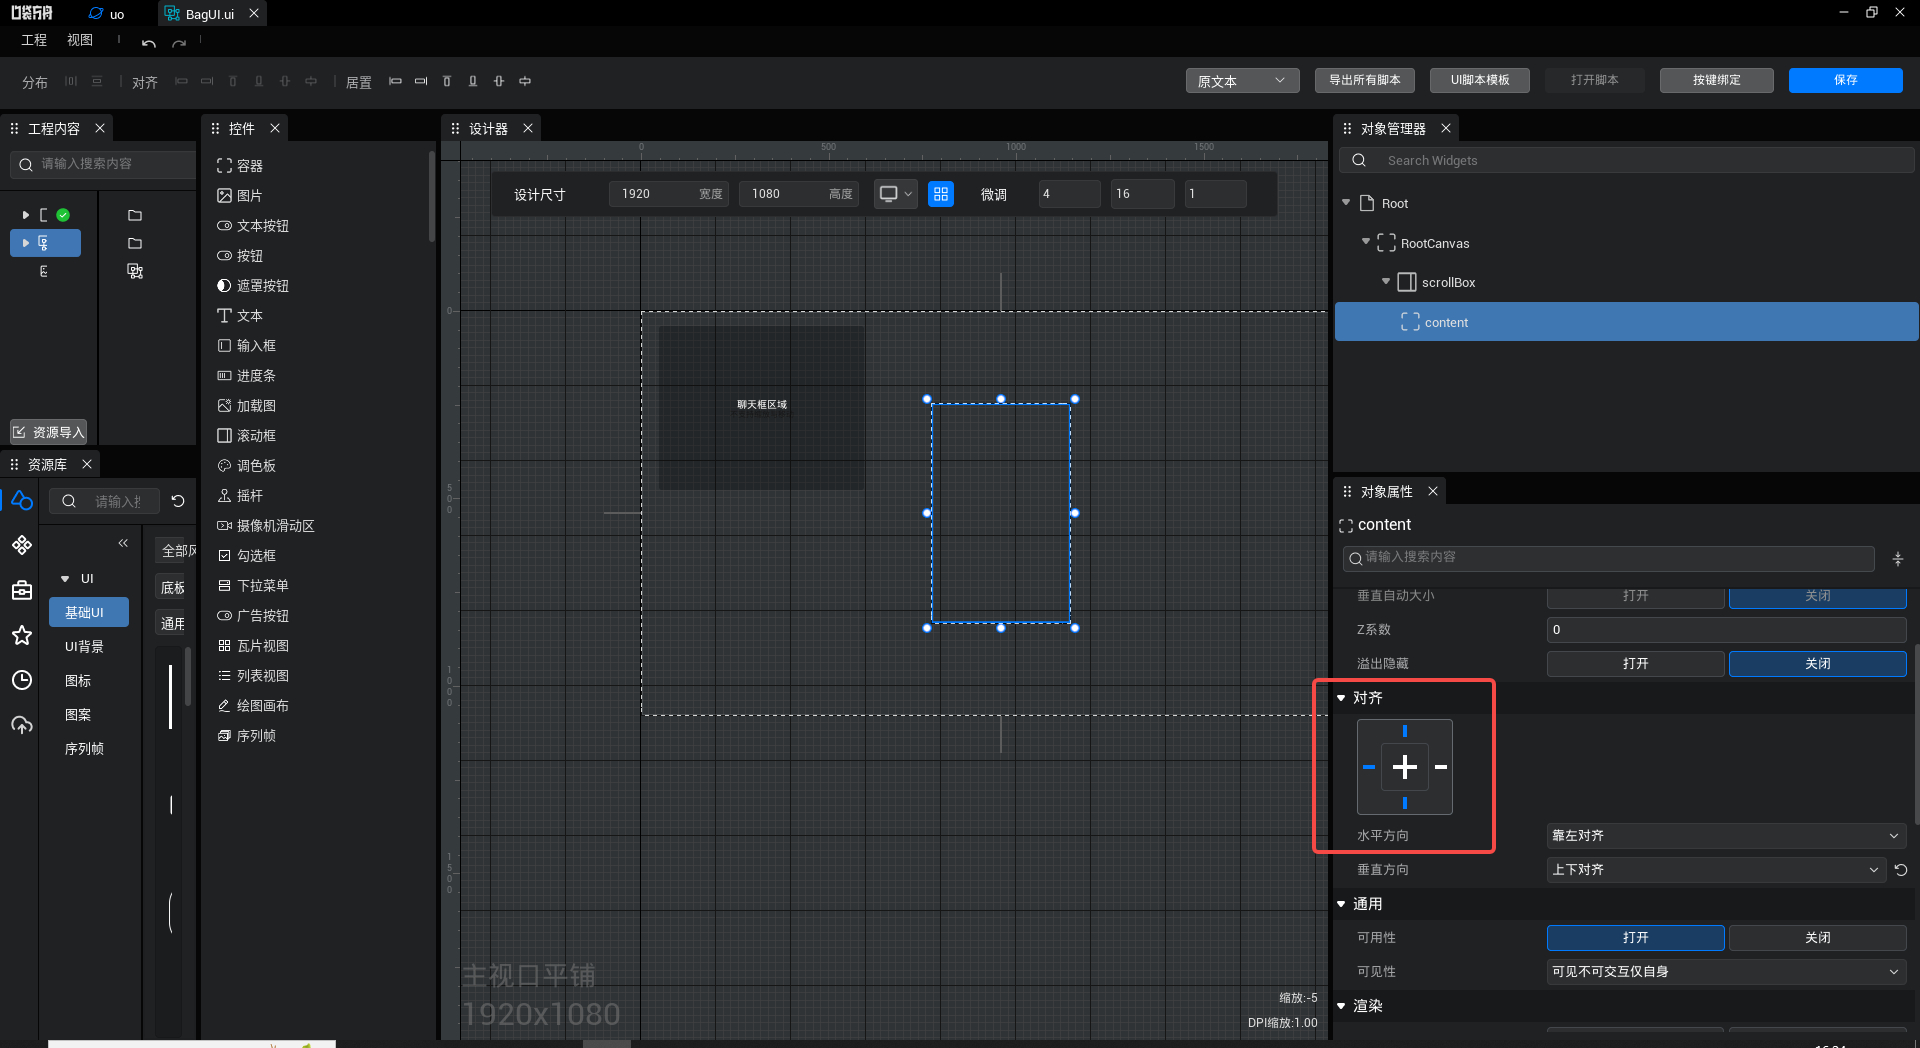Image resolution: width=1920 pixels, height=1048 pixels.
Task: Click the Z系数 value field
Action: [1726, 630]
